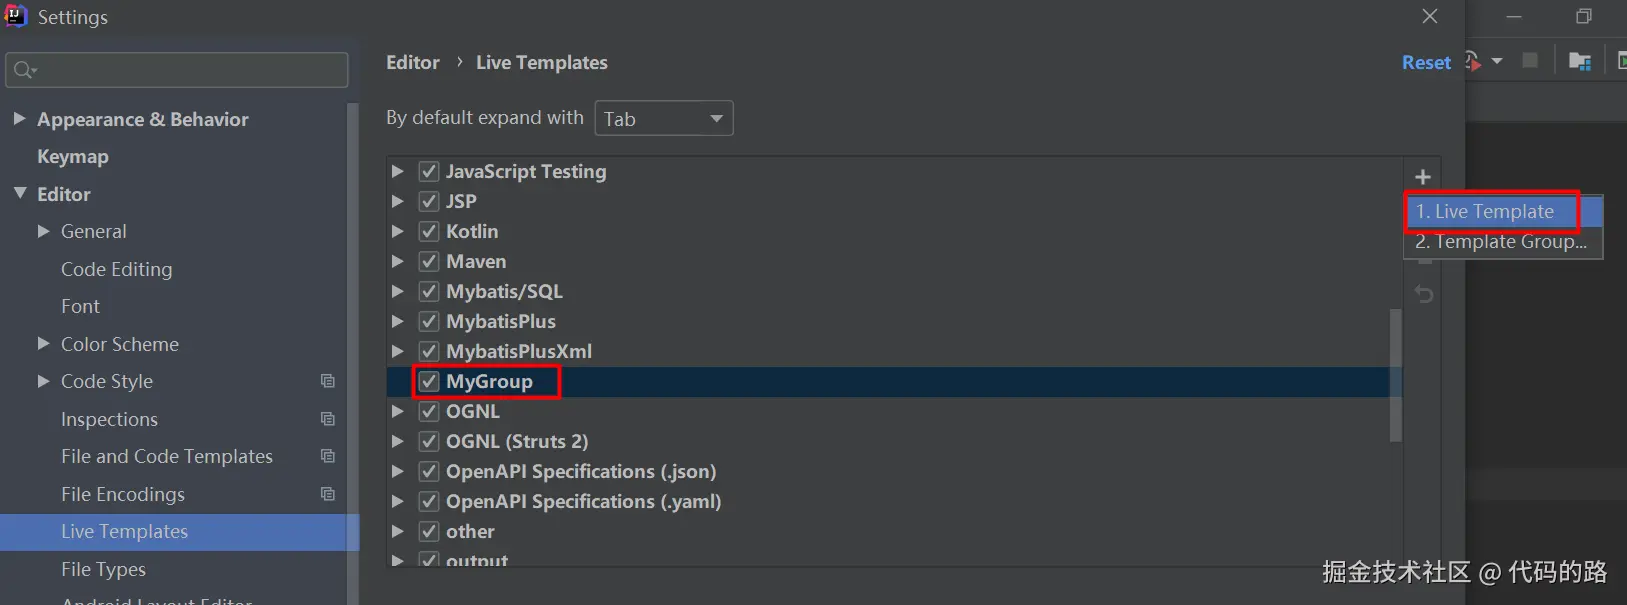Click the Code Style copy-scheme icon
Screen dimensions: 1627x605
coord(327,381)
